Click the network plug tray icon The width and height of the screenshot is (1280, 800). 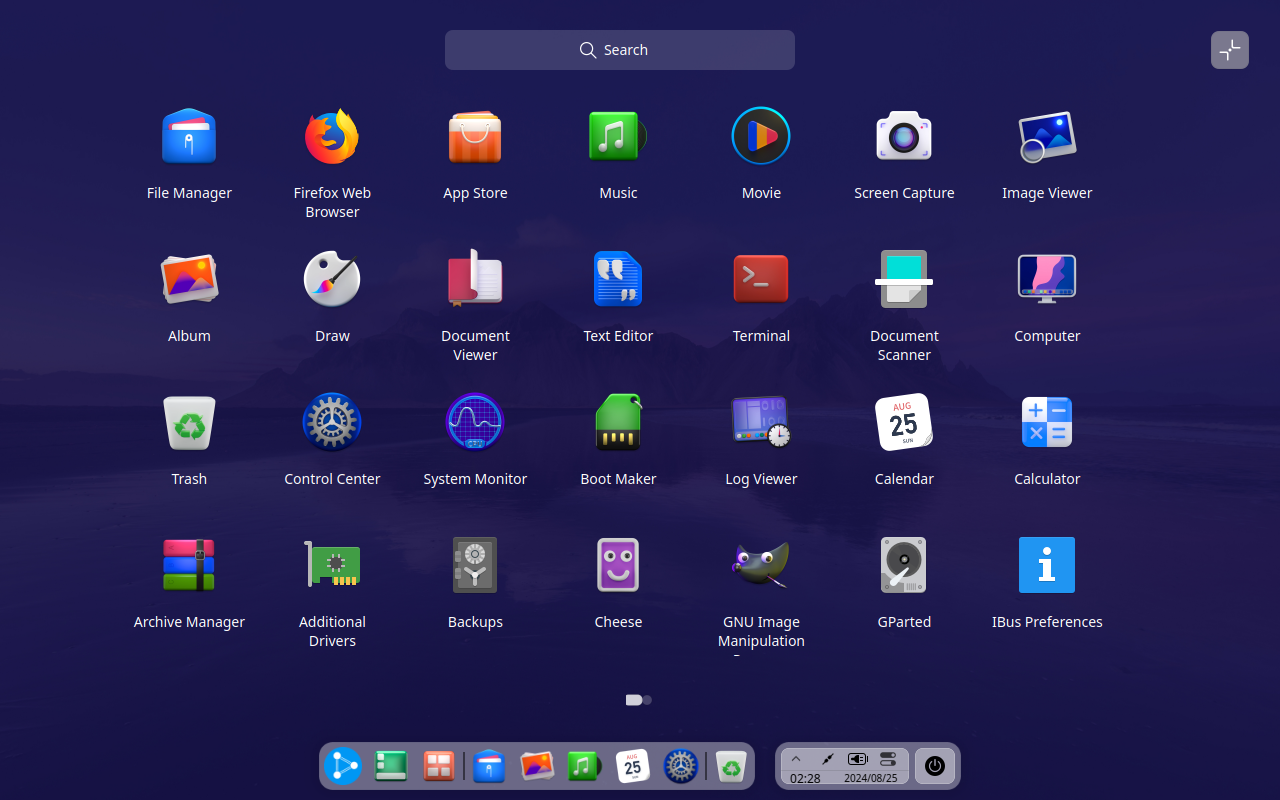[827, 760]
